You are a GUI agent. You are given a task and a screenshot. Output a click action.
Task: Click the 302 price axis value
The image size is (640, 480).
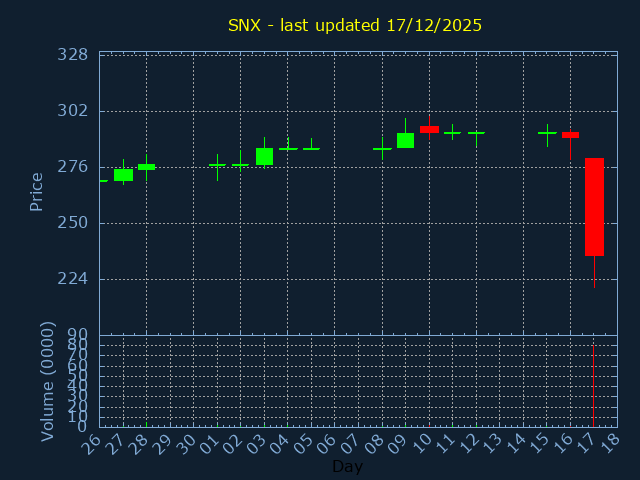click(72, 110)
